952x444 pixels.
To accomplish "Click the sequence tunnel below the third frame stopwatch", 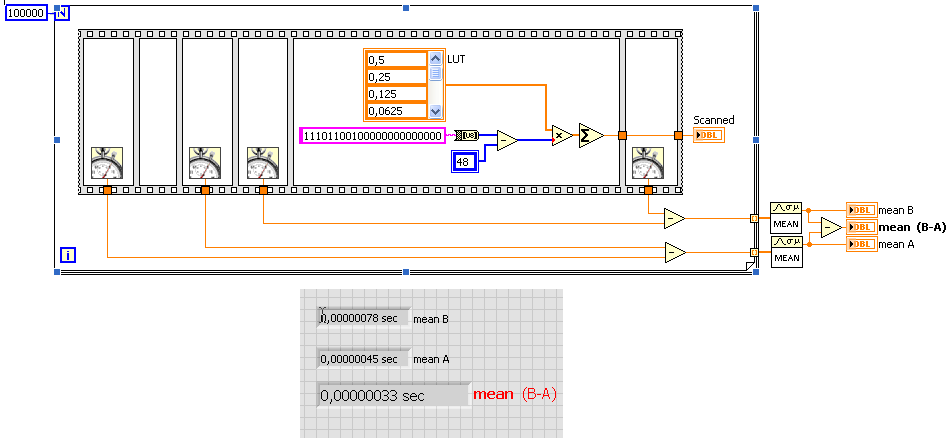I will tap(205, 190).
